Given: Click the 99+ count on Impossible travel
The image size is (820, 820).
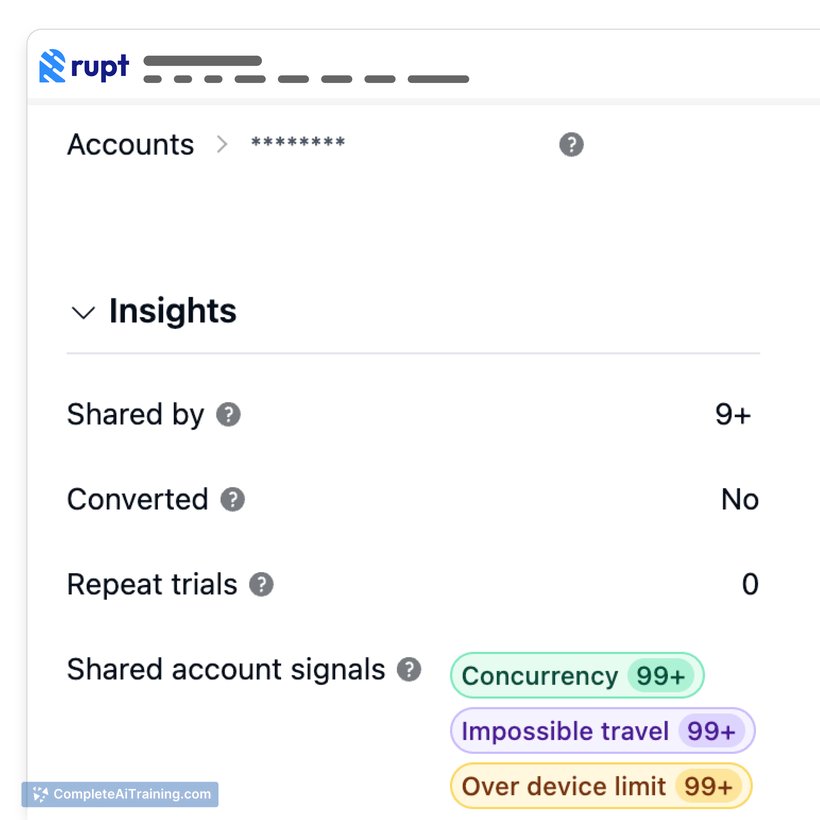Looking at the screenshot, I should 711,732.
